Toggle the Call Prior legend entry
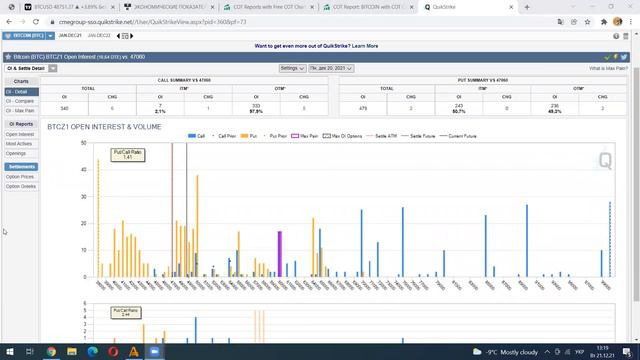Image resolution: width=640 pixels, height=360 pixels. pyautogui.click(x=224, y=136)
